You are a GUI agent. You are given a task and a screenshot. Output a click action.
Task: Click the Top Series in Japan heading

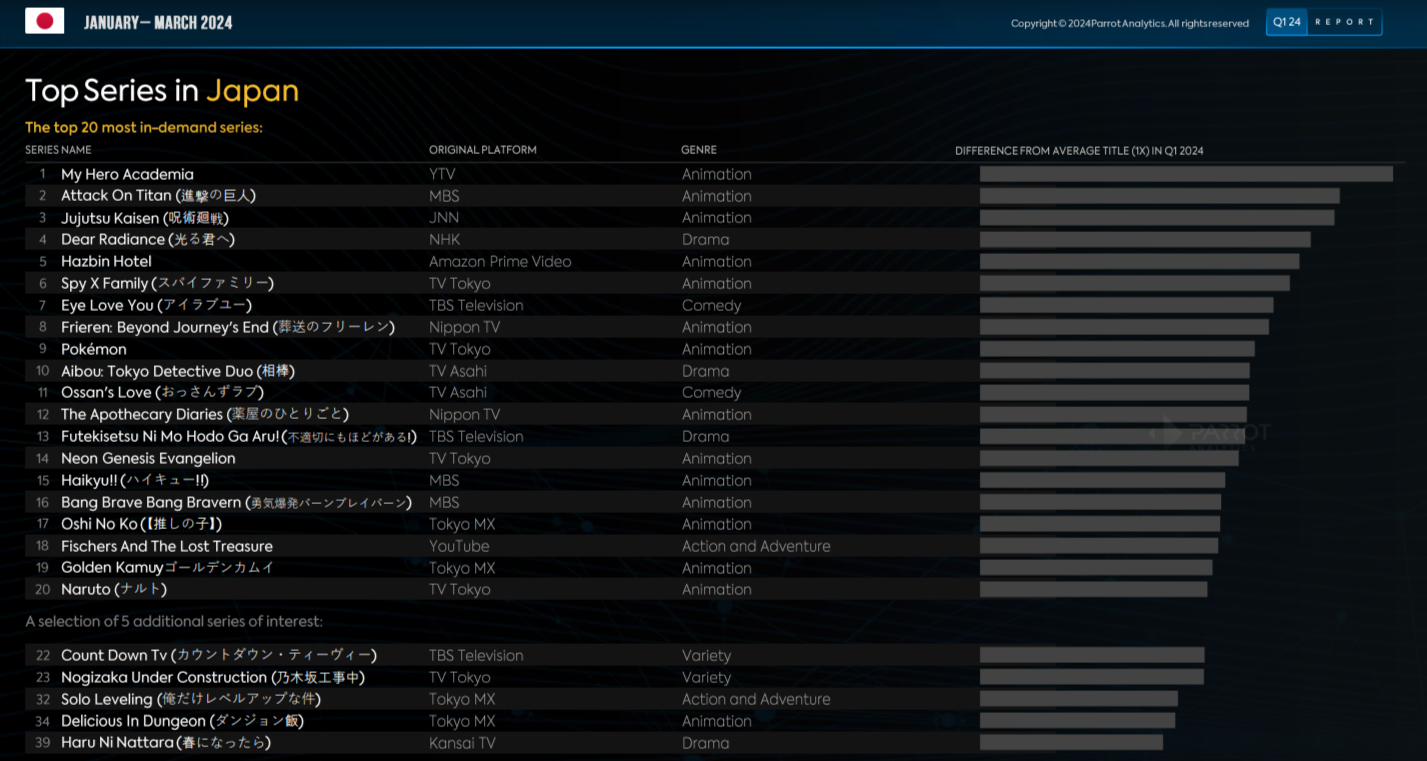point(162,91)
